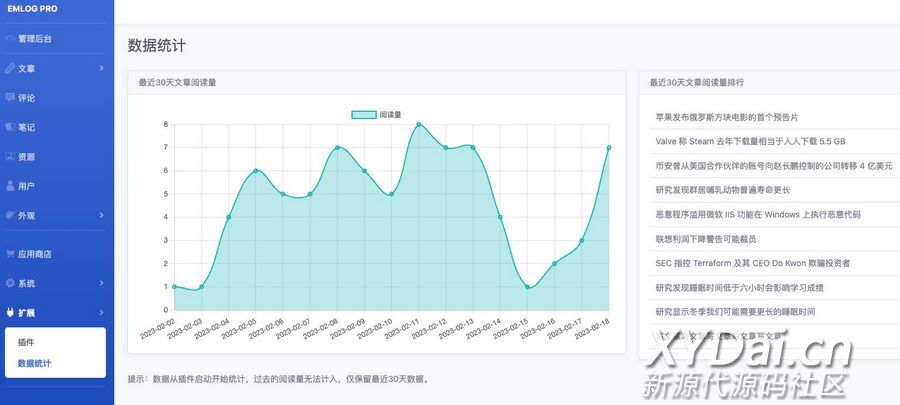Open the 插件 submenu item
This screenshot has height=405, width=900.
click(x=26, y=343)
